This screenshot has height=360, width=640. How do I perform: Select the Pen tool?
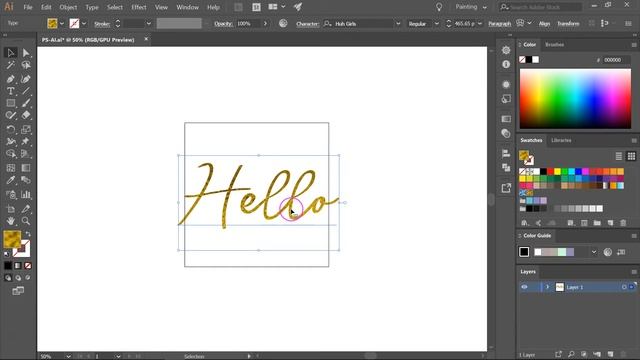click(11, 79)
